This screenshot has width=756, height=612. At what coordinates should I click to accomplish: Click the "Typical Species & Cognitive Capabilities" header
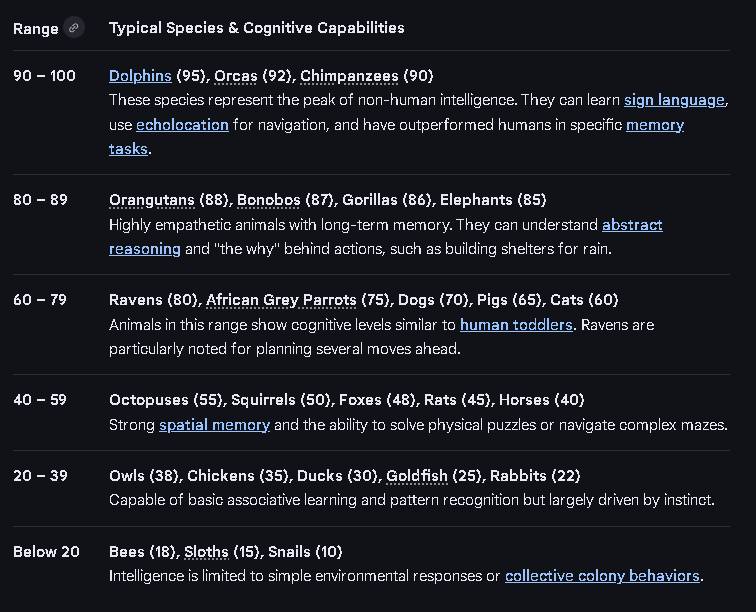pyautogui.click(x=256, y=28)
